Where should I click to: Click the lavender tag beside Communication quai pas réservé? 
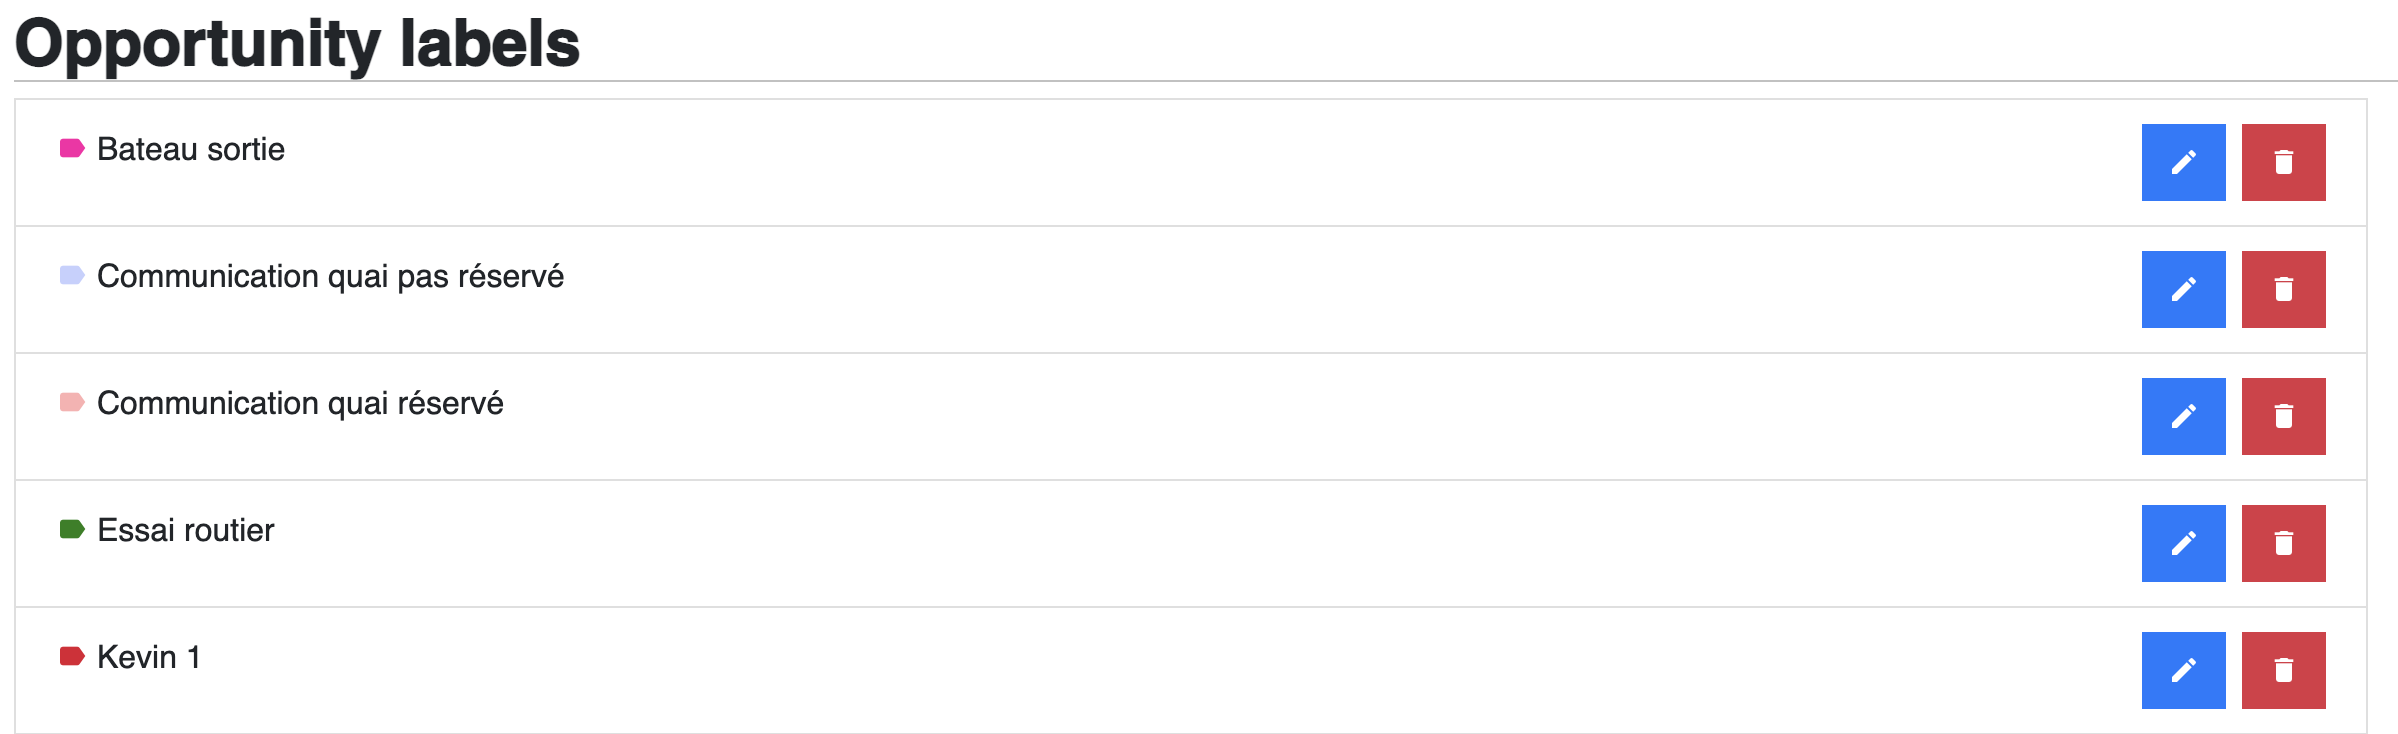[72, 275]
